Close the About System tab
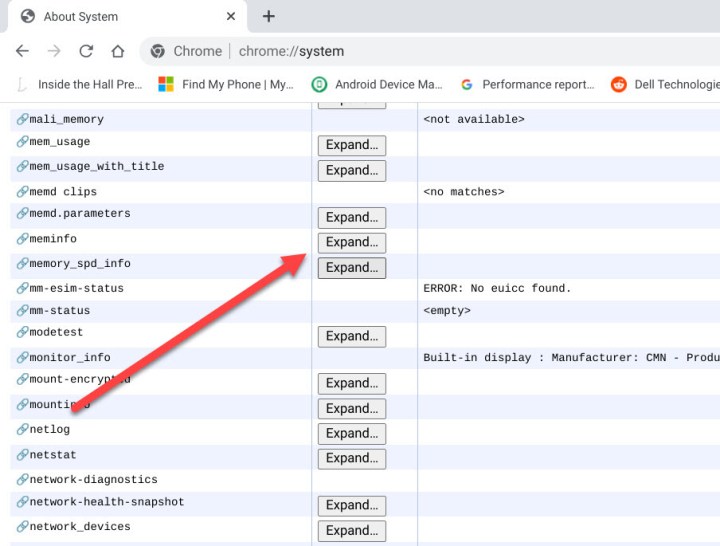 pos(231,17)
